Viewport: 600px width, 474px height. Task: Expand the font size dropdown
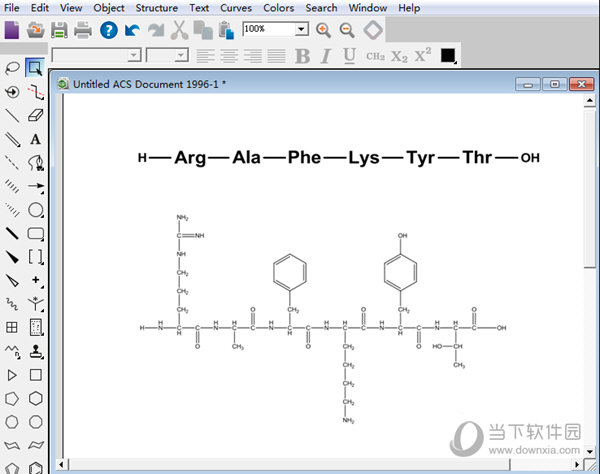pyautogui.click(x=181, y=55)
